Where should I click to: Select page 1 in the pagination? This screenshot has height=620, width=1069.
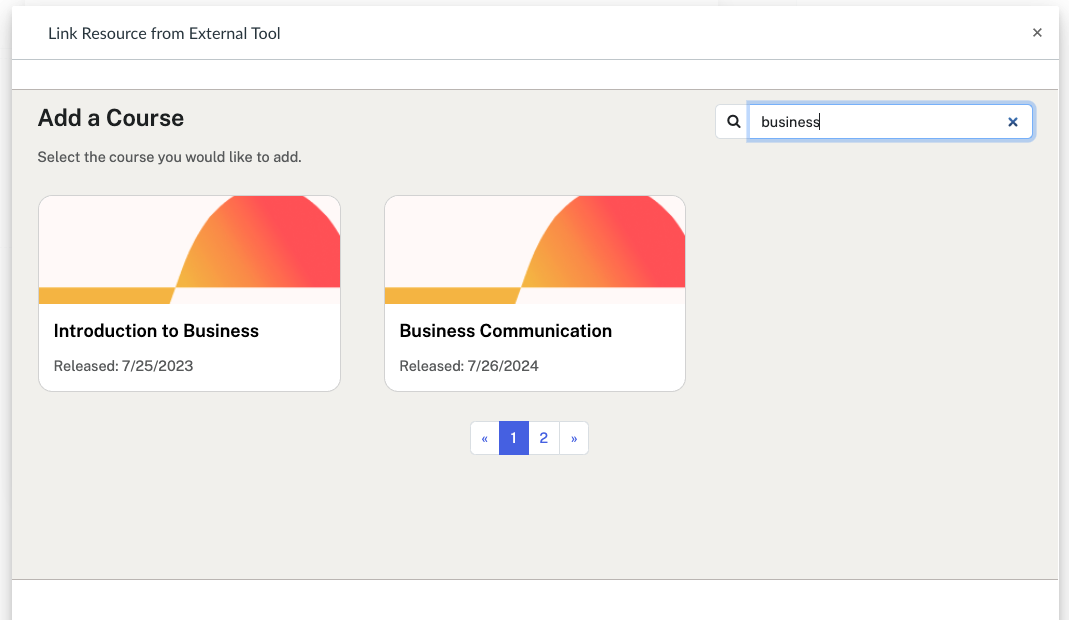tap(513, 438)
